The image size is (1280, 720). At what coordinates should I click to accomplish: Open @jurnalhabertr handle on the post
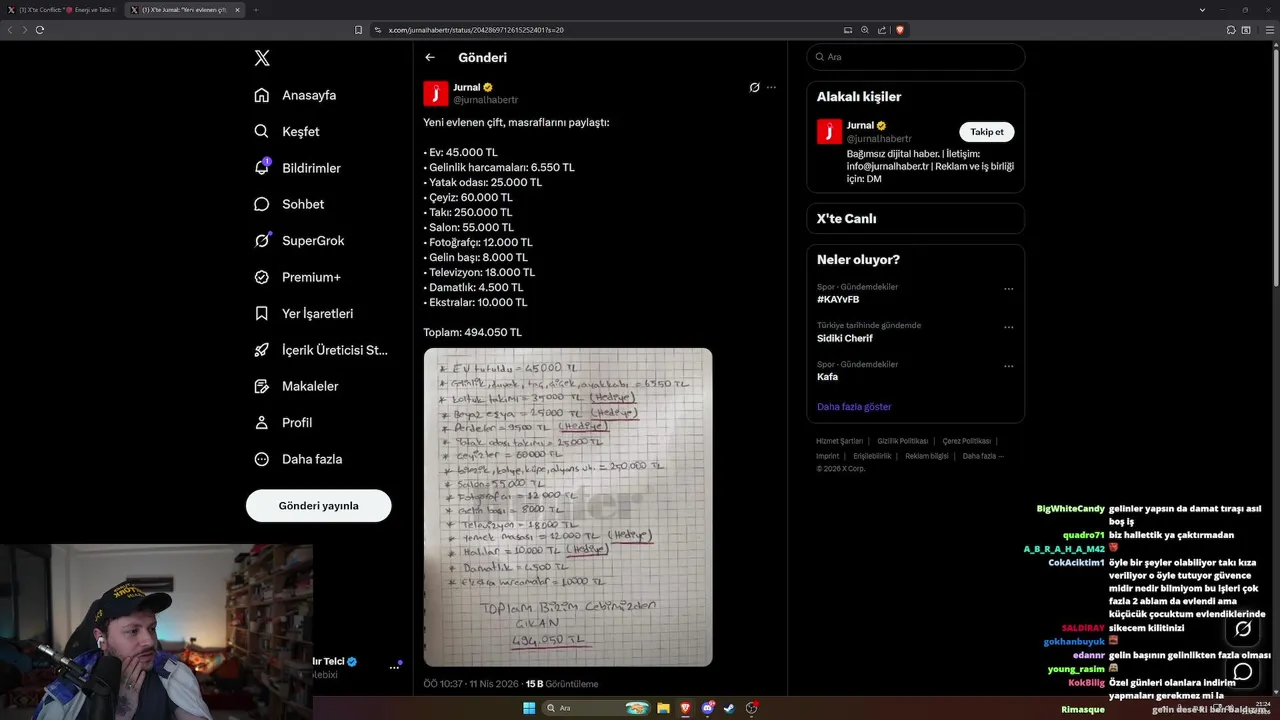coord(486,100)
